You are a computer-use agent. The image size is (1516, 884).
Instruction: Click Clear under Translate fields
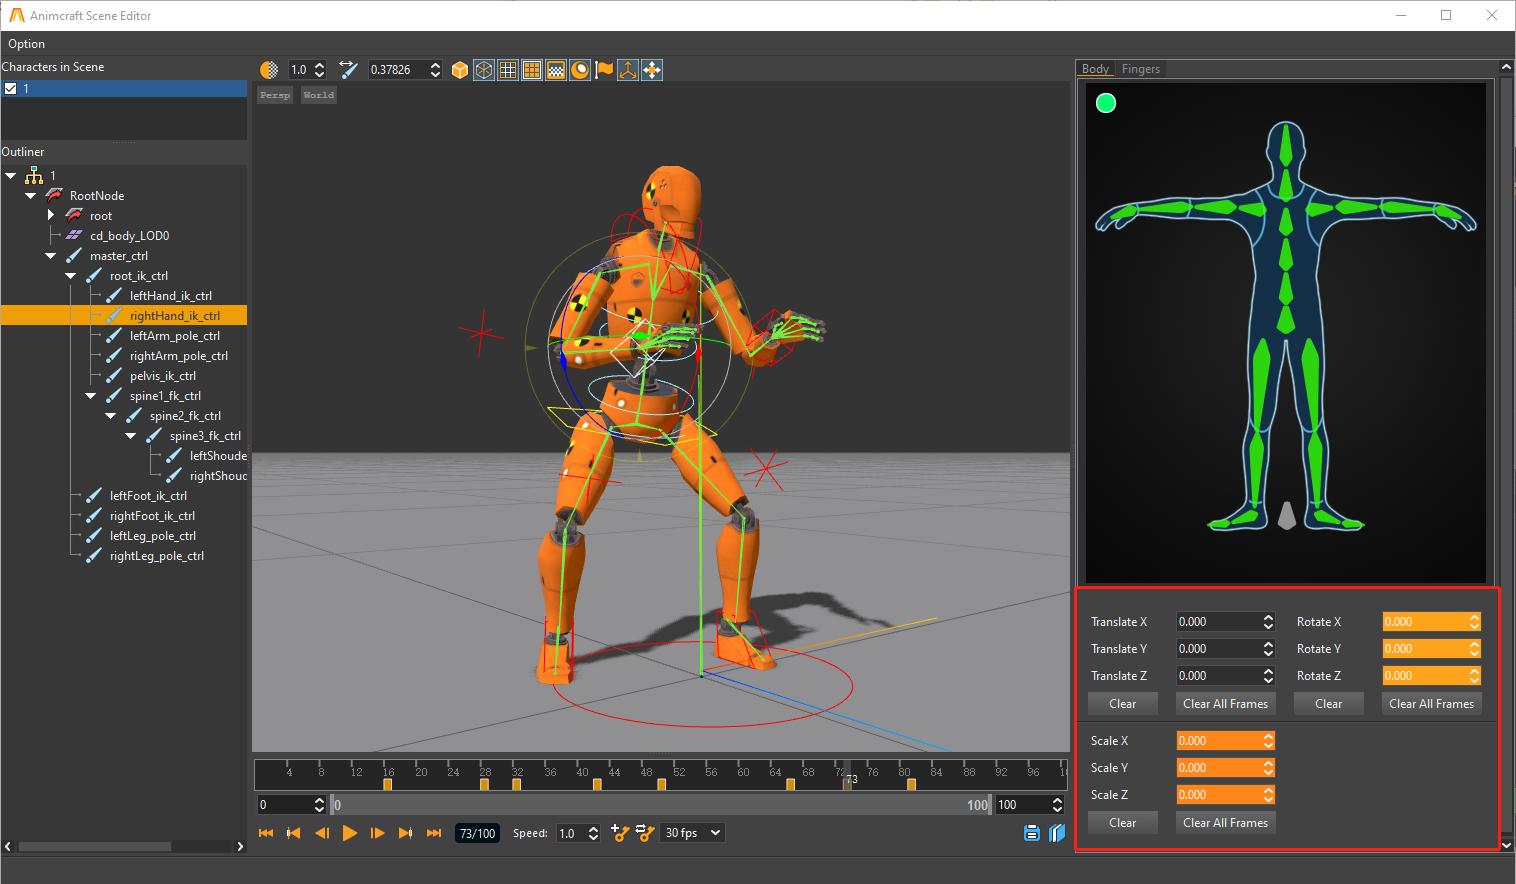coord(1123,704)
